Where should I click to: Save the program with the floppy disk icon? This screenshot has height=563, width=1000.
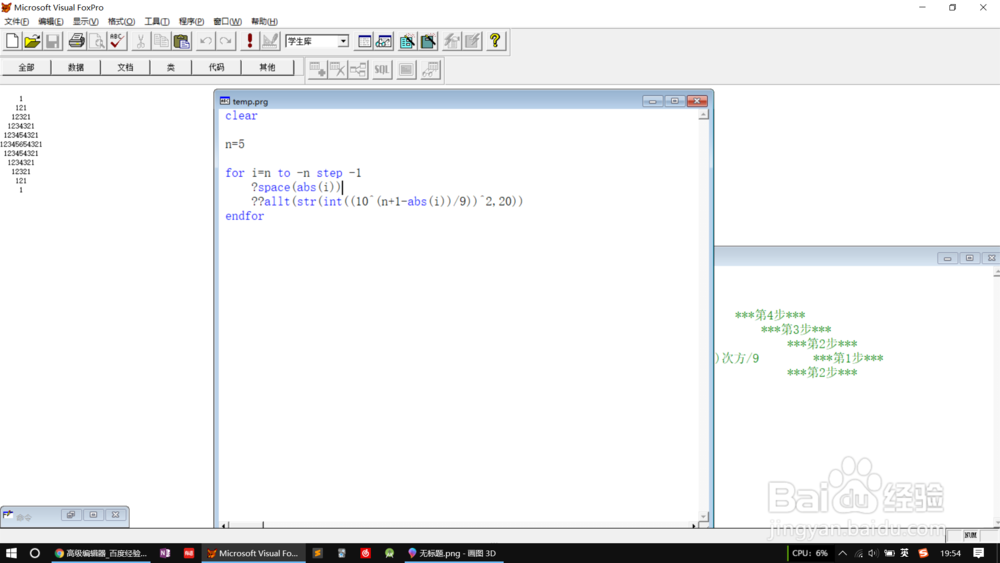coord(53,41)
